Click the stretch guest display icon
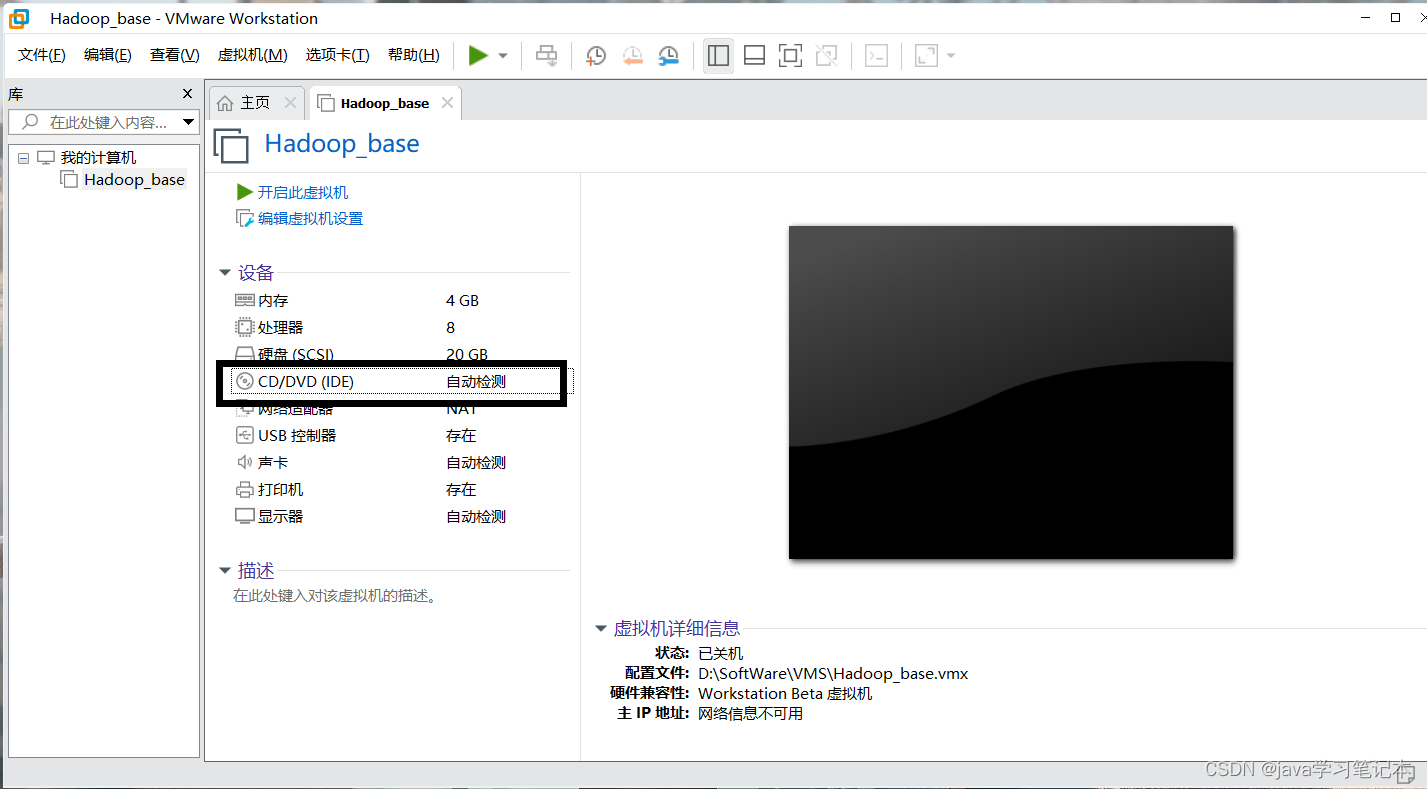This screenshot has width=1427, height=789. (x=927, y=56)
